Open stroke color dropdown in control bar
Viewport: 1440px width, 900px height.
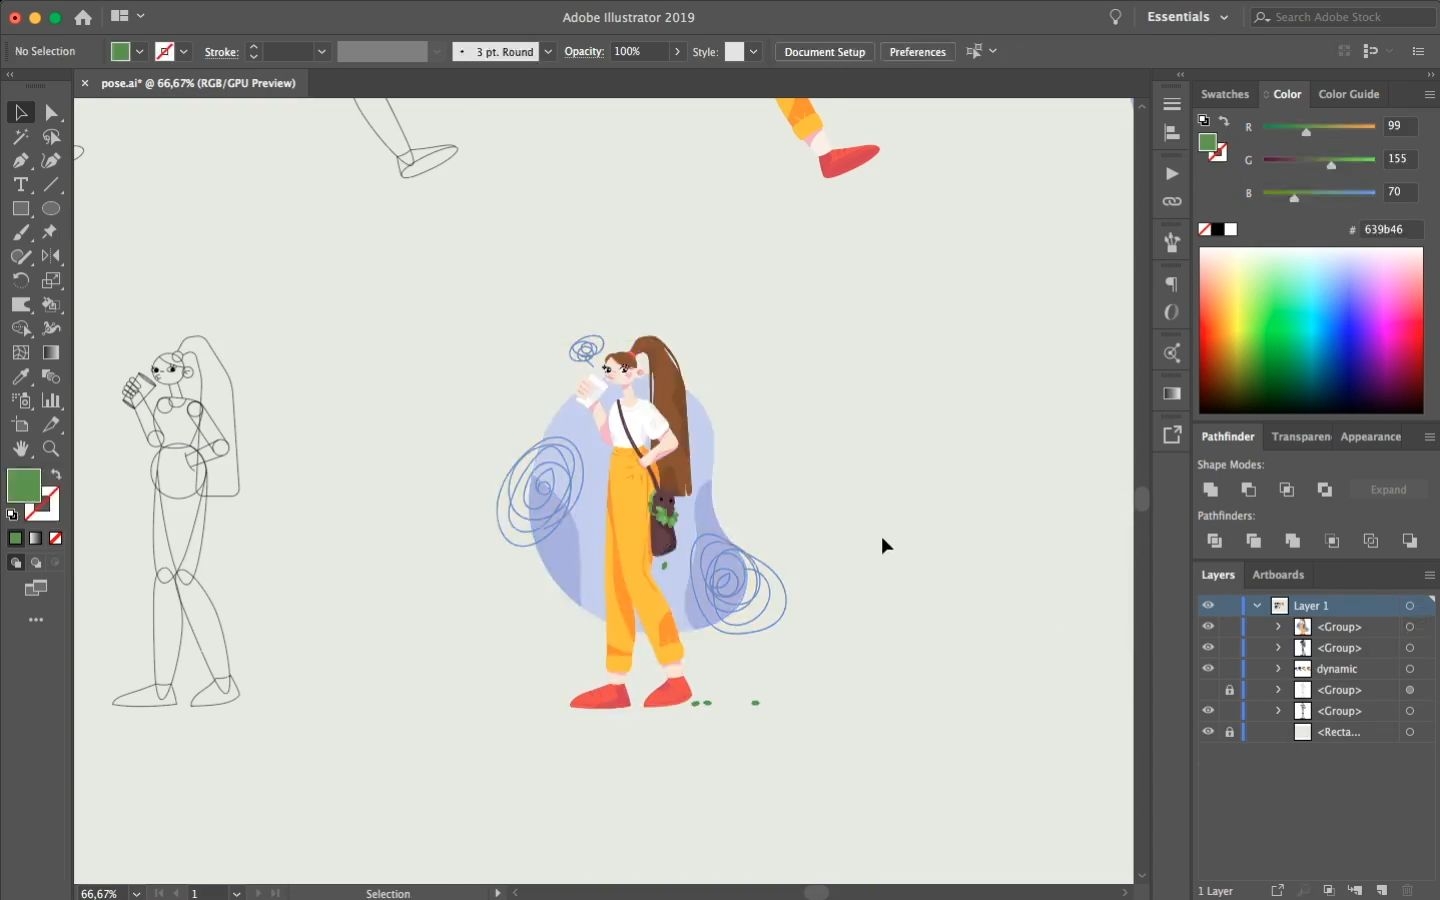click(184, 52)
